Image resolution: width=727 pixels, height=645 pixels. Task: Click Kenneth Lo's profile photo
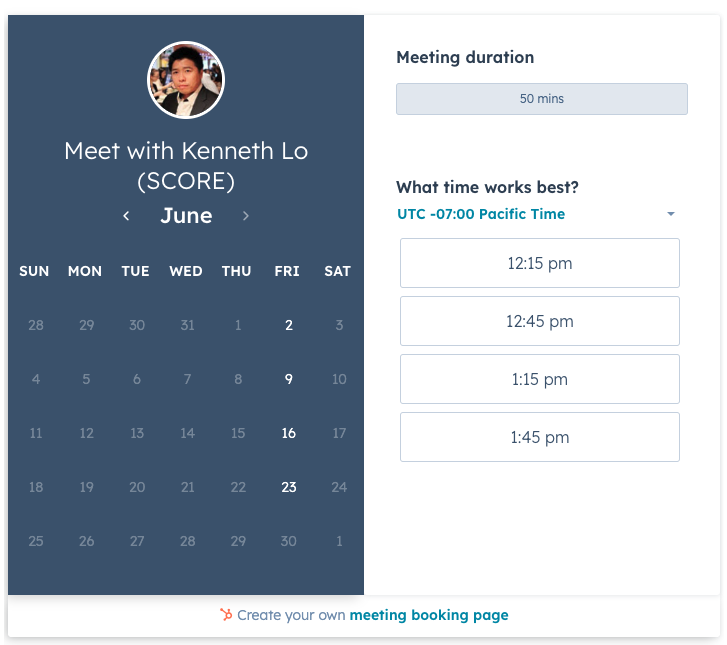pos(186,80)
